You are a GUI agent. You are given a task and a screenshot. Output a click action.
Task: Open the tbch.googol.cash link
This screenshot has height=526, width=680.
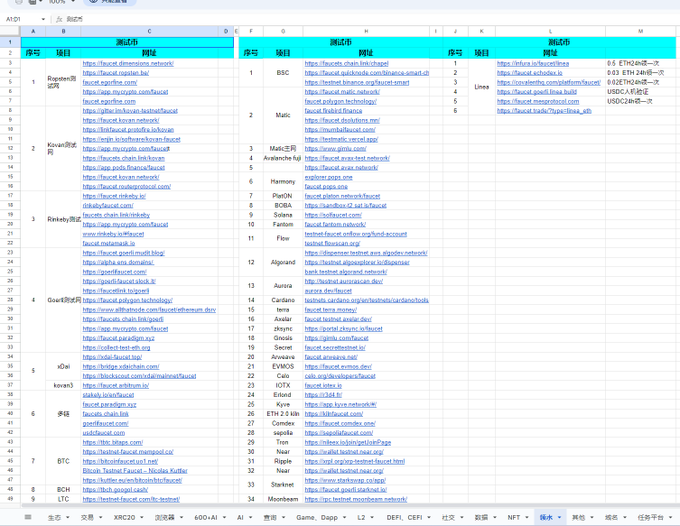[x=115, y=490]
